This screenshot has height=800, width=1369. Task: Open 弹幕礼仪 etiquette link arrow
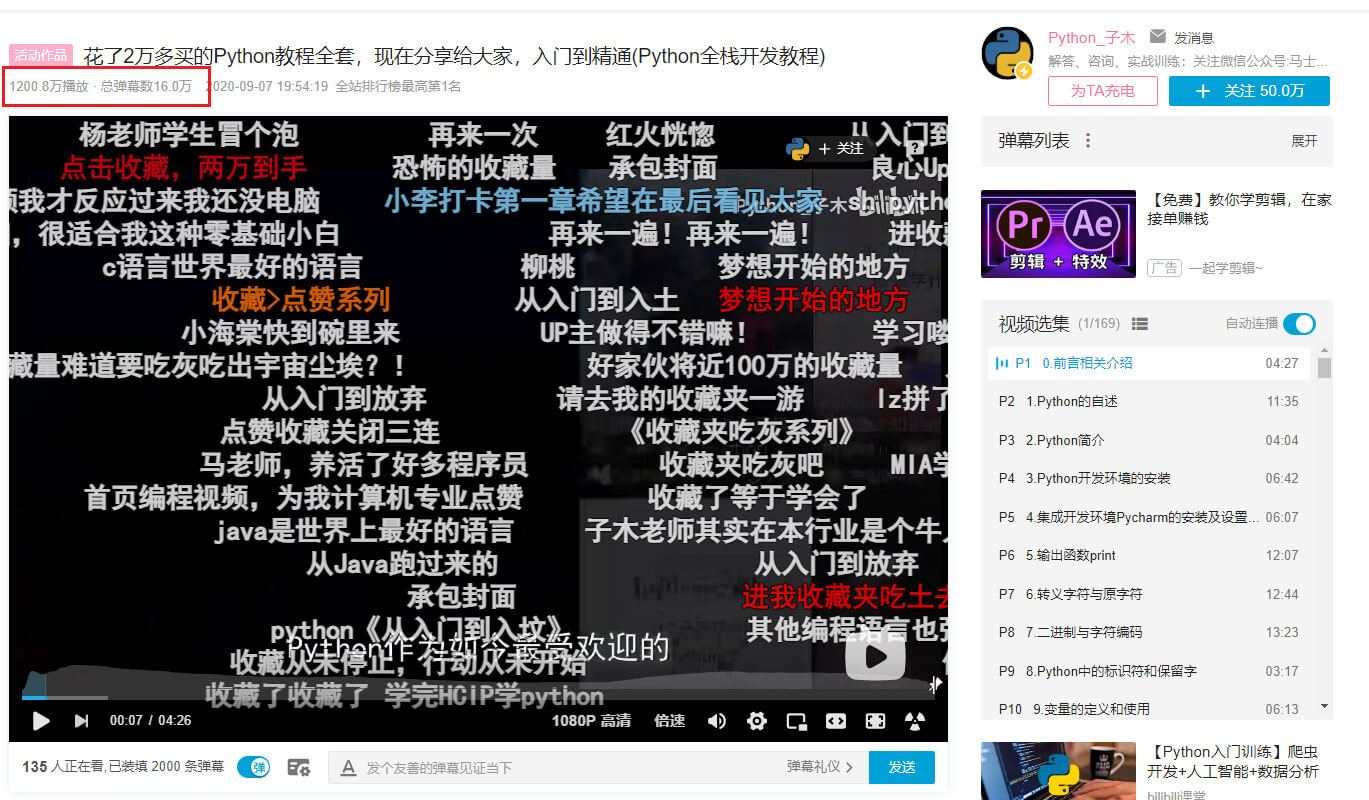820,767
